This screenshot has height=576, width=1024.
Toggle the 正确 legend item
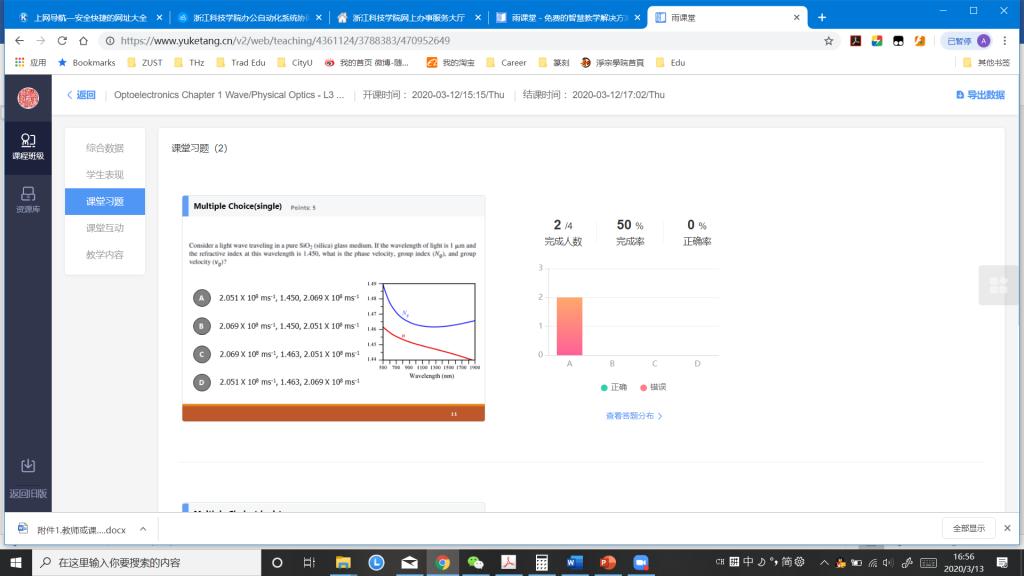tap(614, 387)
